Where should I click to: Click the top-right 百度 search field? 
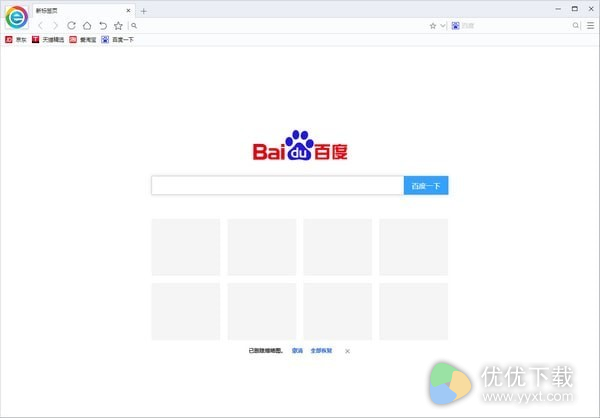pos(516,26)
